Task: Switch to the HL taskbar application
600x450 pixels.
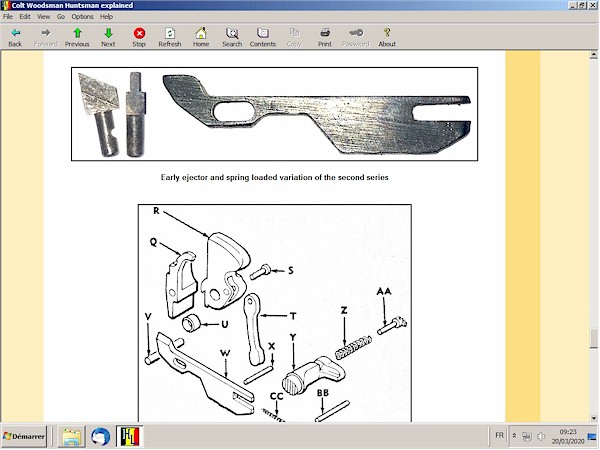Action: [130, 436]
